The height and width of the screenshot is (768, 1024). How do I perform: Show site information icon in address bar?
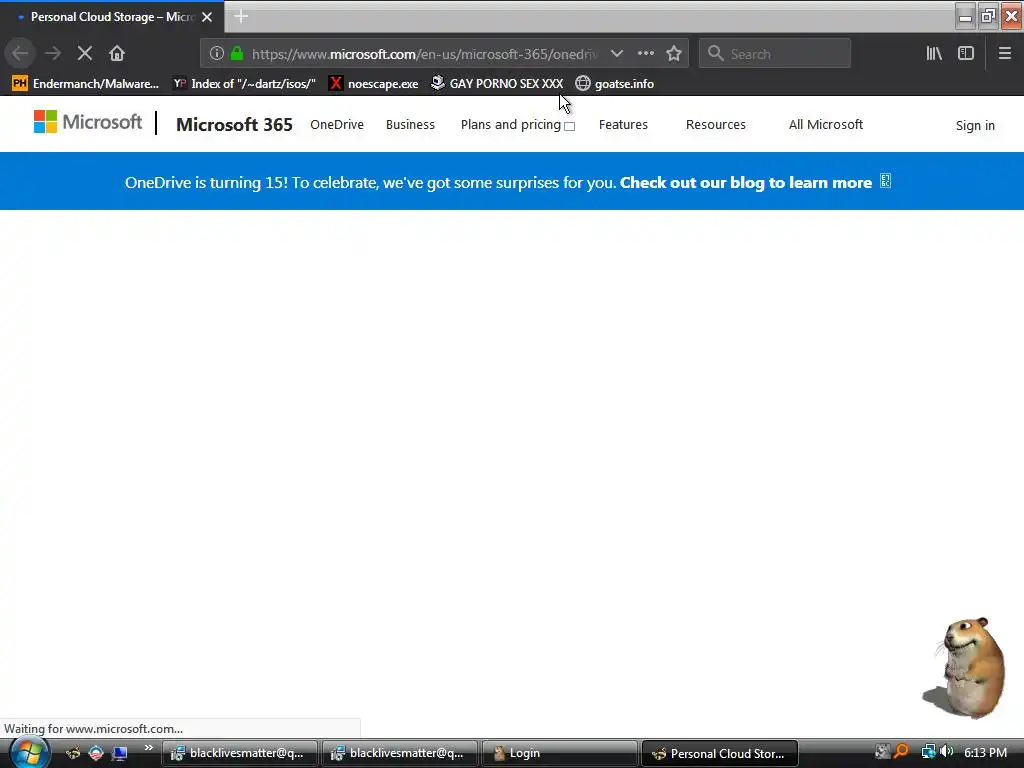point(217,54)
